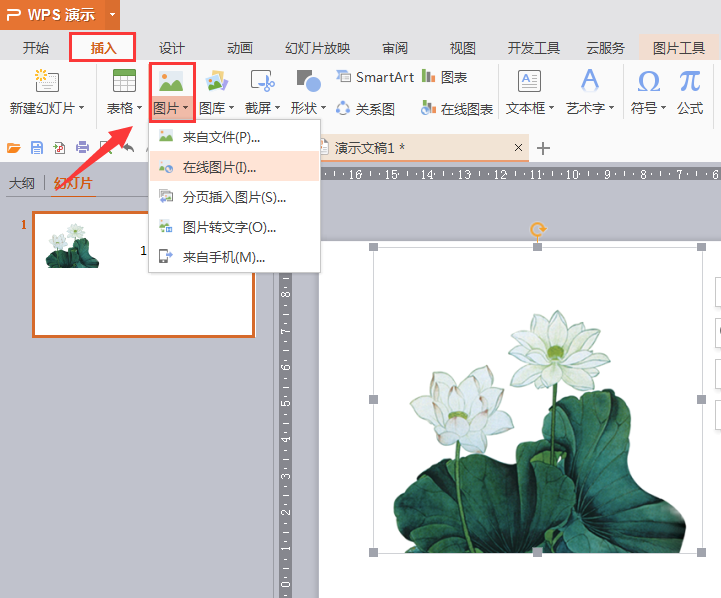721x598 pixels.
Task: Select 图片转文字(O) menu entry
Action: (235, 227)
